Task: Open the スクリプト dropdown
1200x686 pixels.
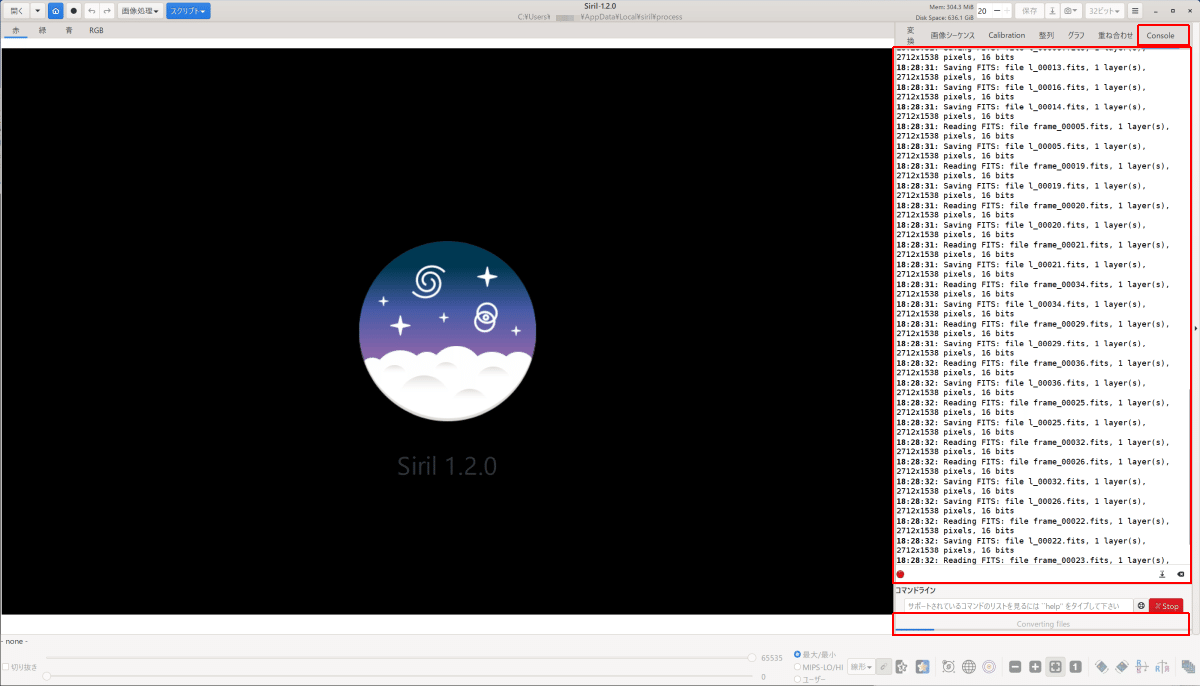Action: pos(188,11)
